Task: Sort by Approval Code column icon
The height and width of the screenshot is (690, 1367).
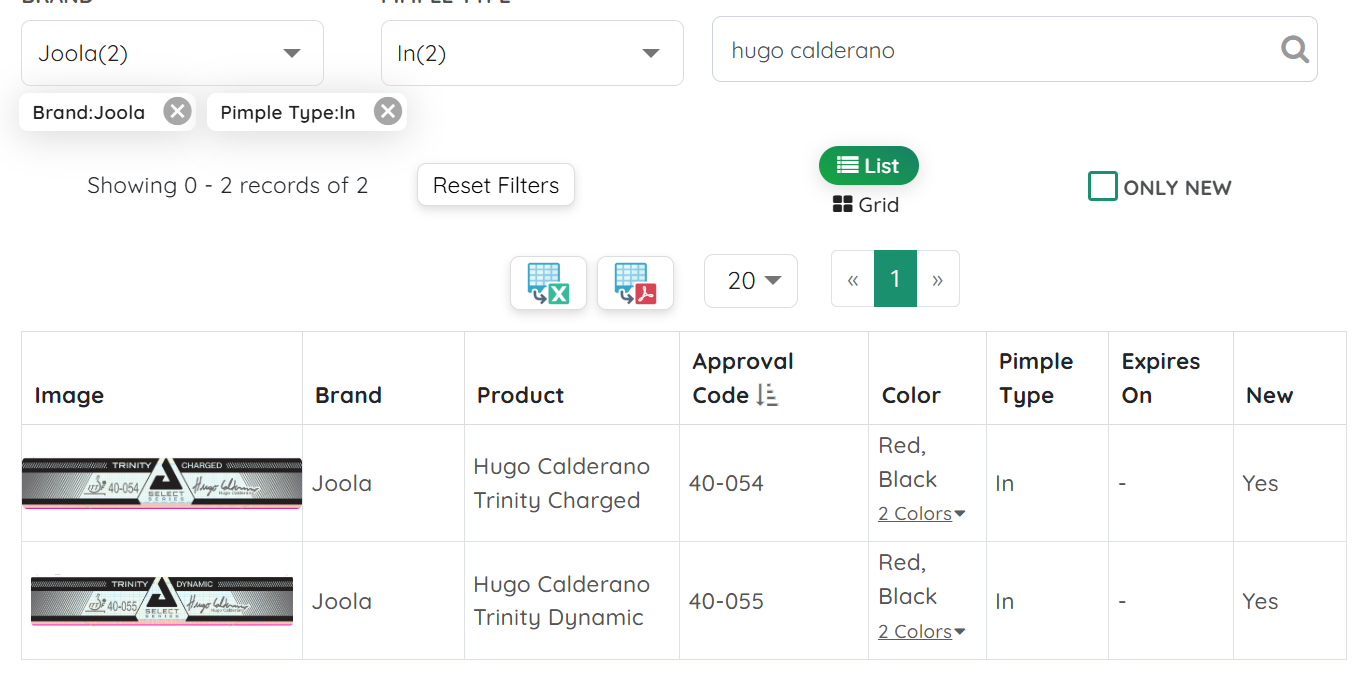Action: click(767, 396)
